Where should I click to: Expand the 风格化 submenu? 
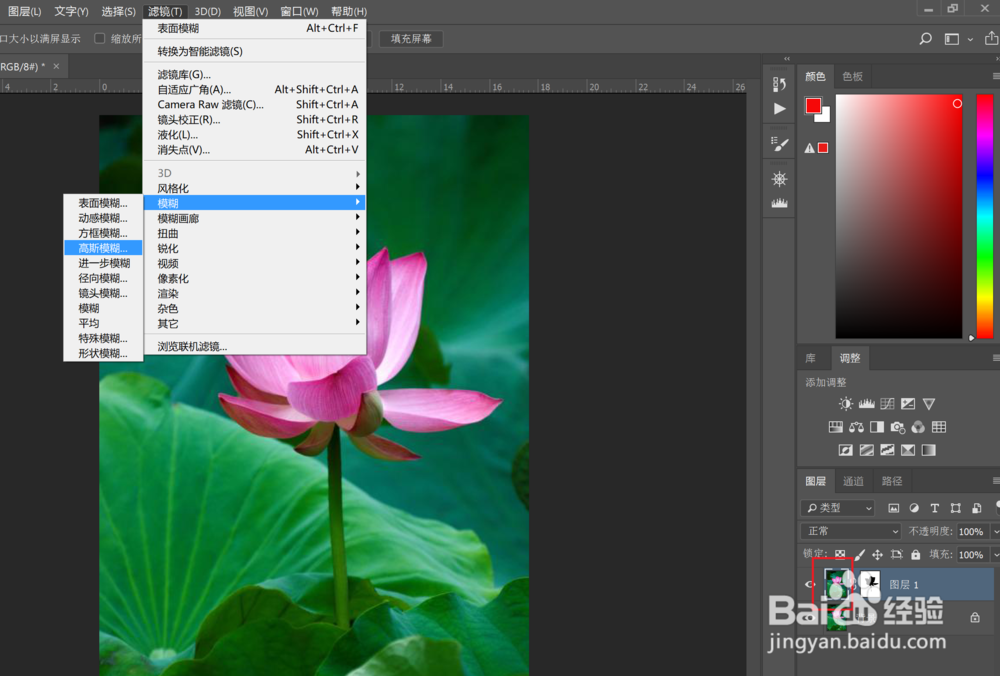coord(255,188)
